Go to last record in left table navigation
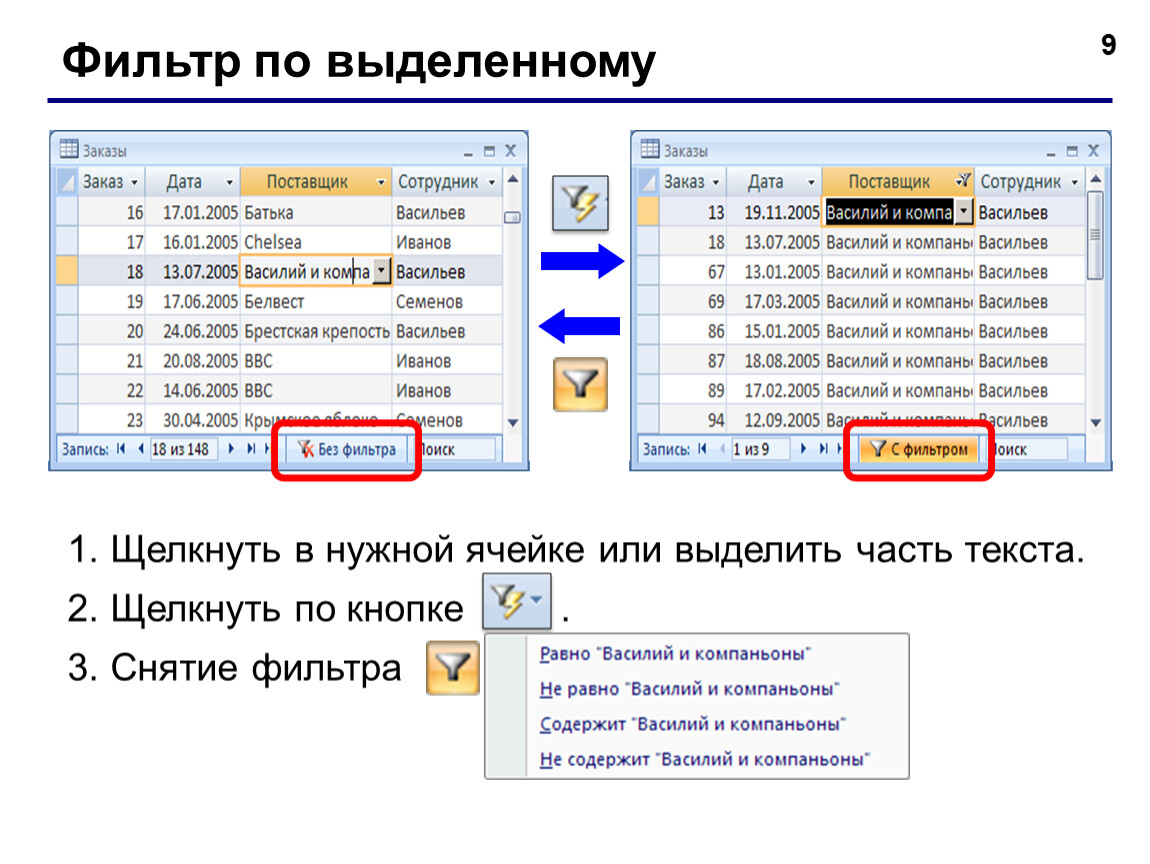Viewport: 1150px width, 864px height. (x=251, y=449)
